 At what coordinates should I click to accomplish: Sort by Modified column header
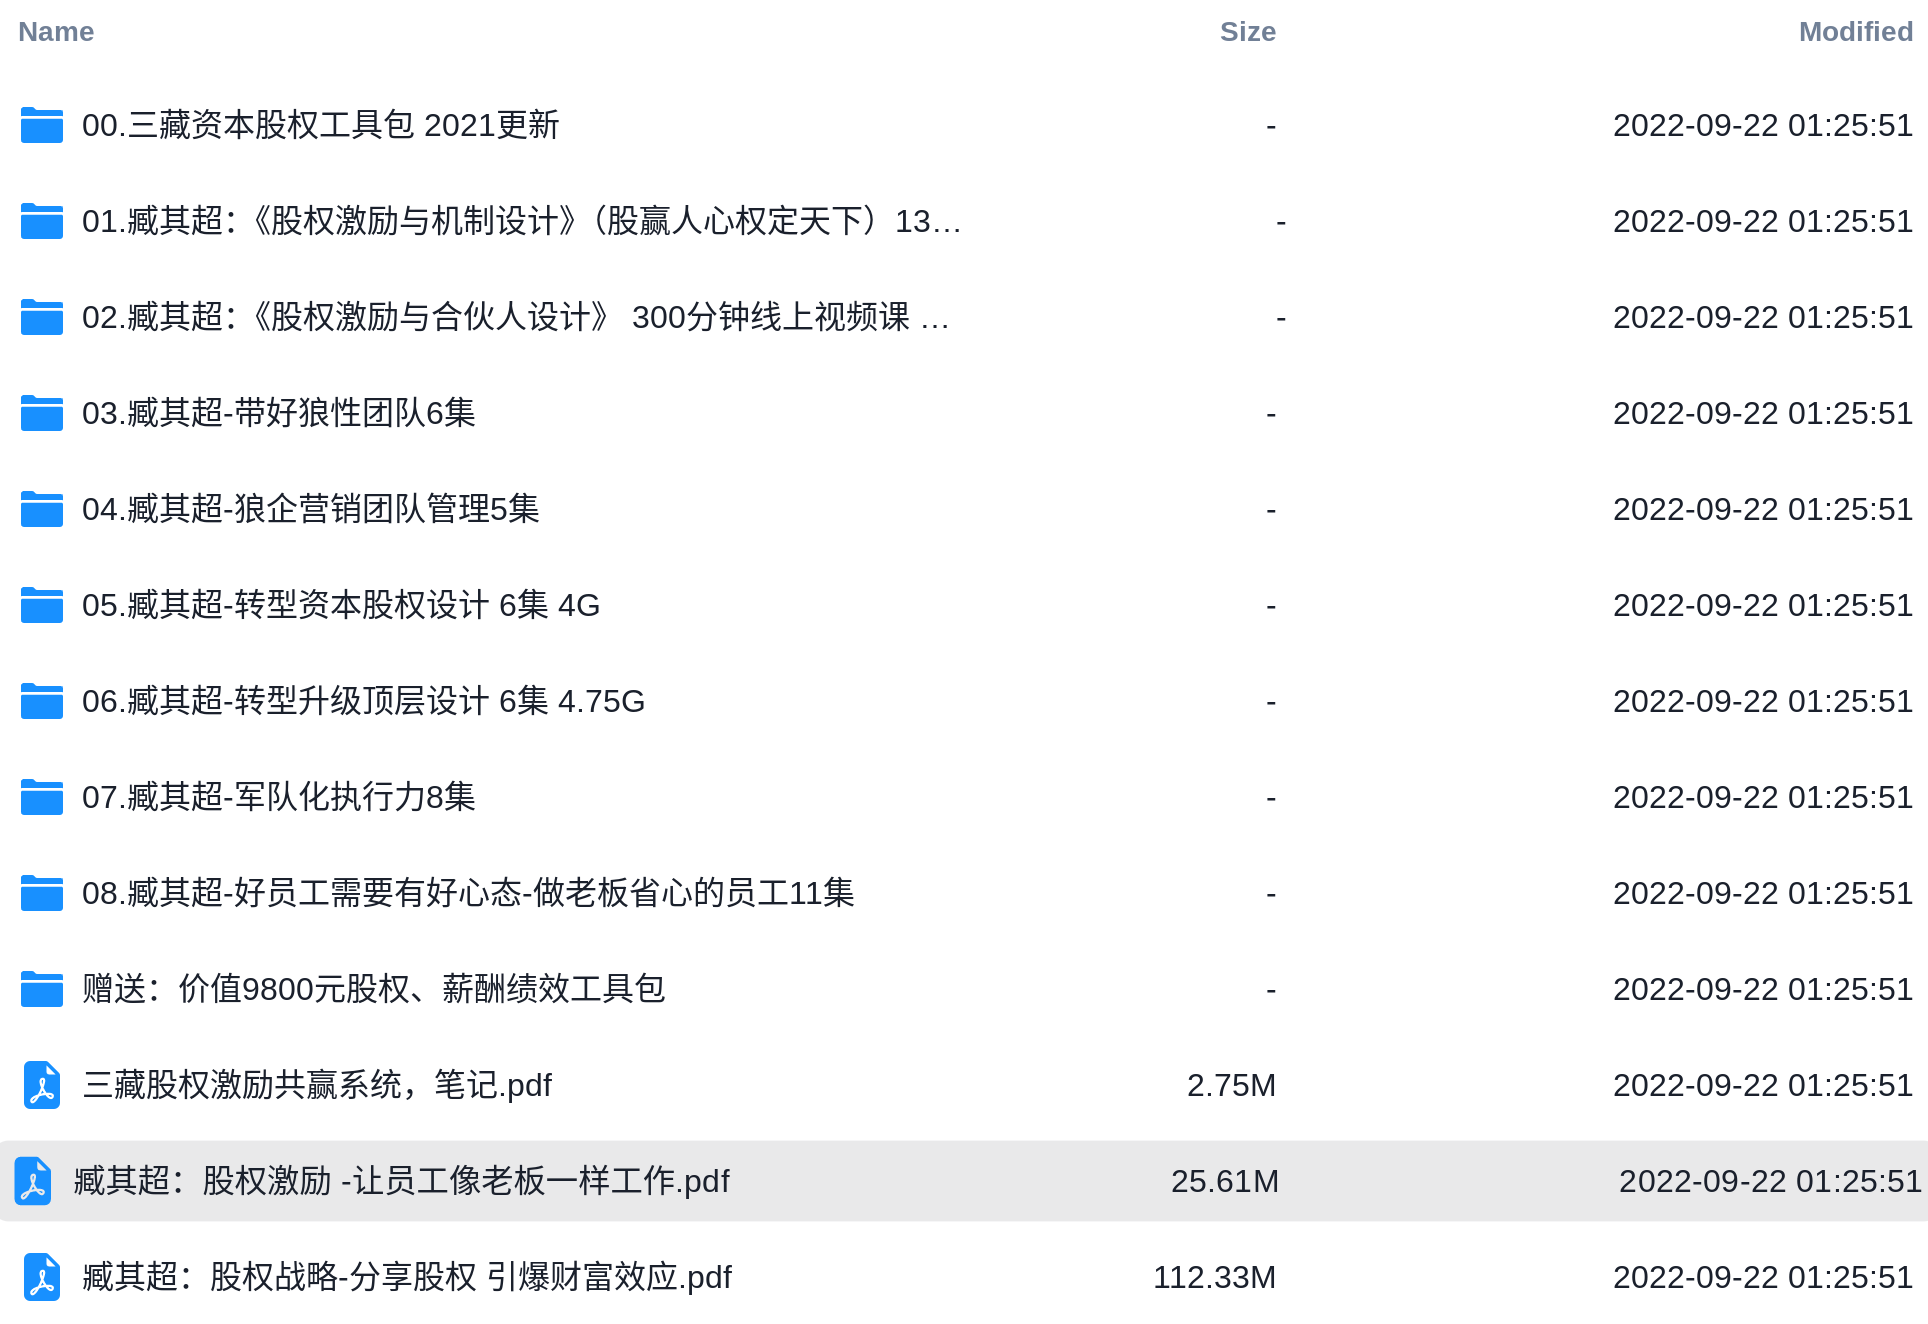point(1855,32)
